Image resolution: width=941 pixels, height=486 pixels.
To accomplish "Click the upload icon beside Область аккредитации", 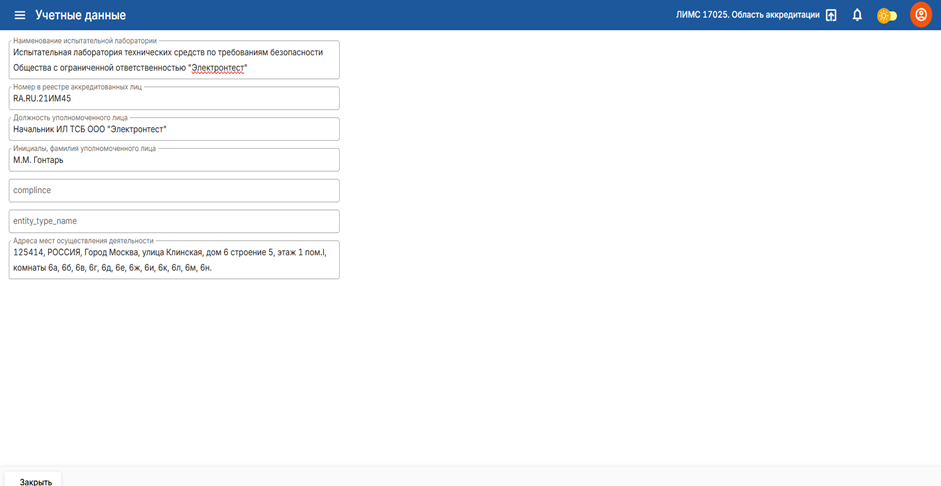I will [x=831, y=15].
